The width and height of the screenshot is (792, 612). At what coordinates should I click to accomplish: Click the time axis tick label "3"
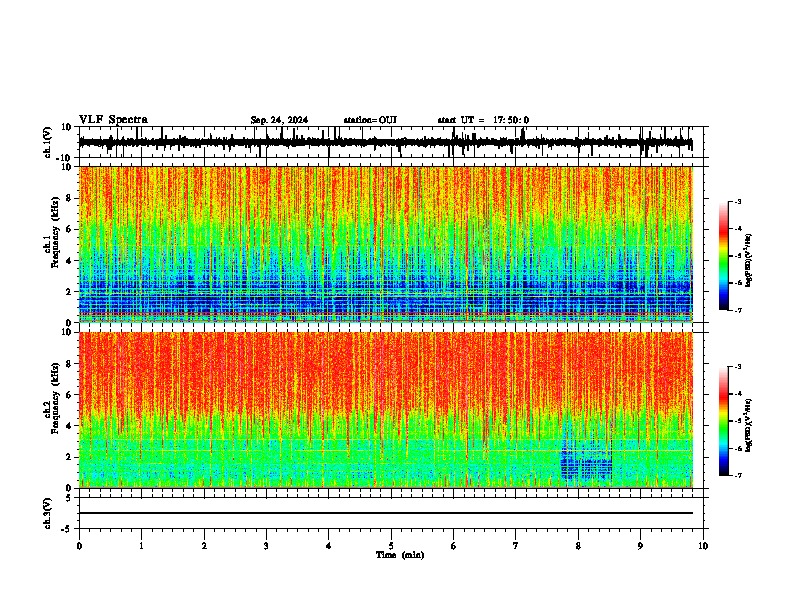click(x=266, y=546)
